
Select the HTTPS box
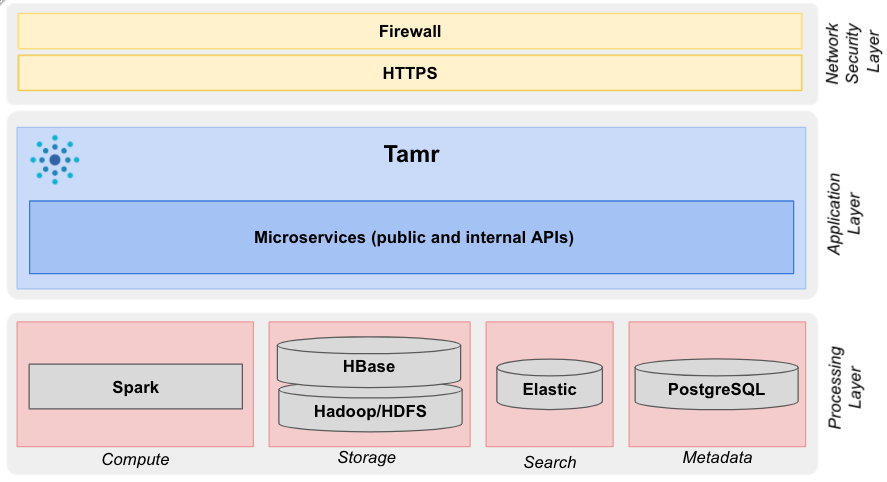[x=410, y=73]
